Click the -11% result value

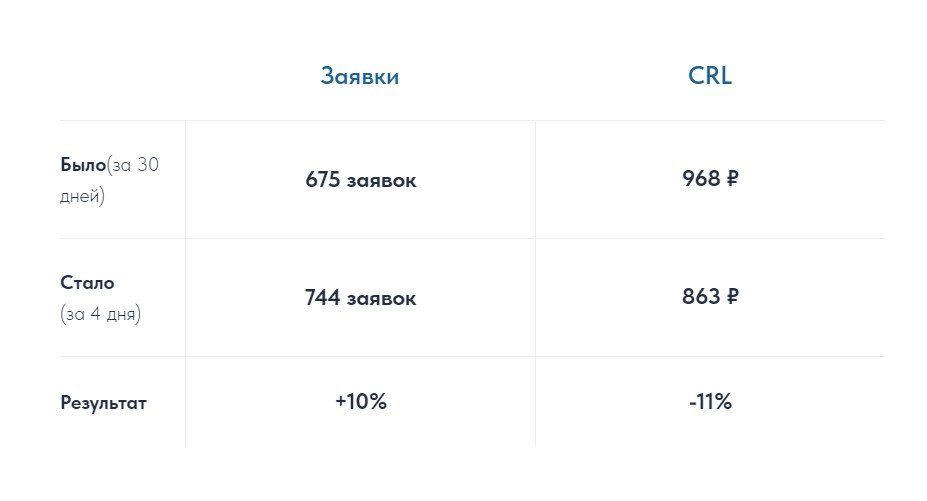click(710, 402)
